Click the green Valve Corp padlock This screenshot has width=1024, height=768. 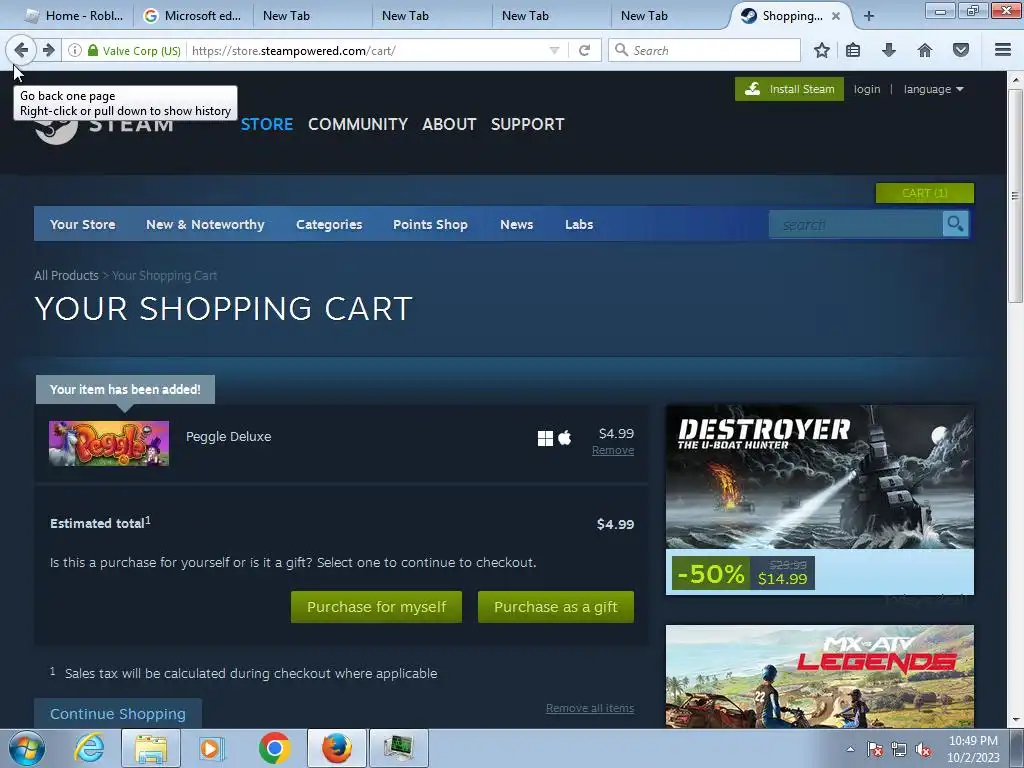[x=93, y=50]
